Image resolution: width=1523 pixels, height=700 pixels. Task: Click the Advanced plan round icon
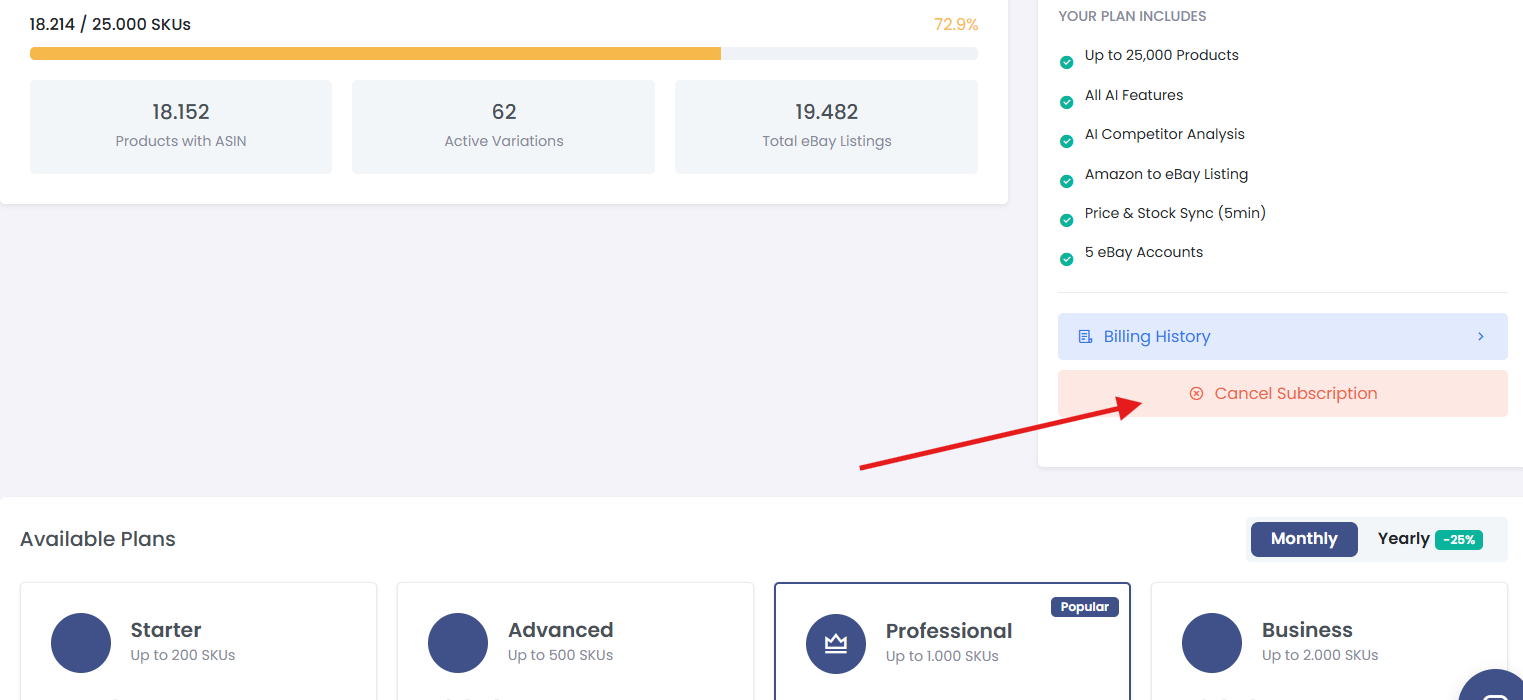point(458,643)
